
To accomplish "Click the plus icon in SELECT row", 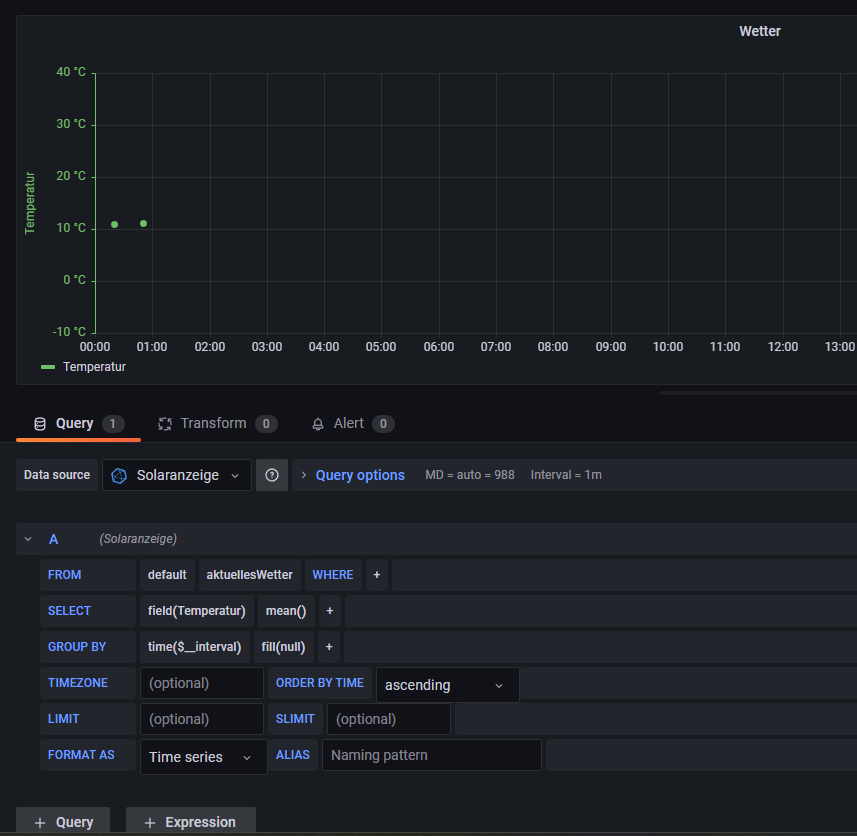I will click(x=329, y=611).
